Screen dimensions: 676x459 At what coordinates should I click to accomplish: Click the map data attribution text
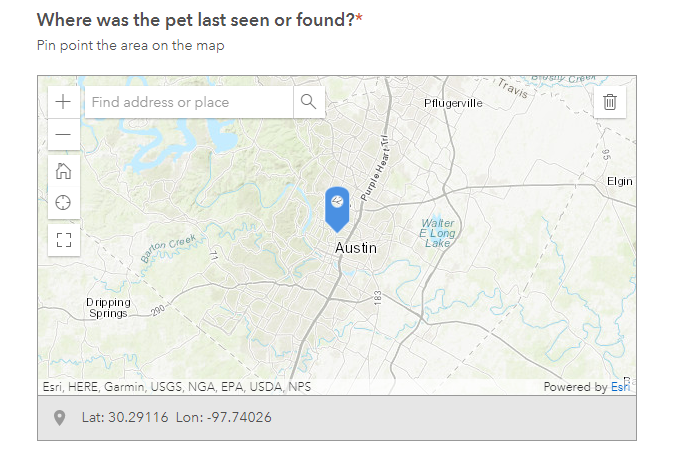point(177,387)
